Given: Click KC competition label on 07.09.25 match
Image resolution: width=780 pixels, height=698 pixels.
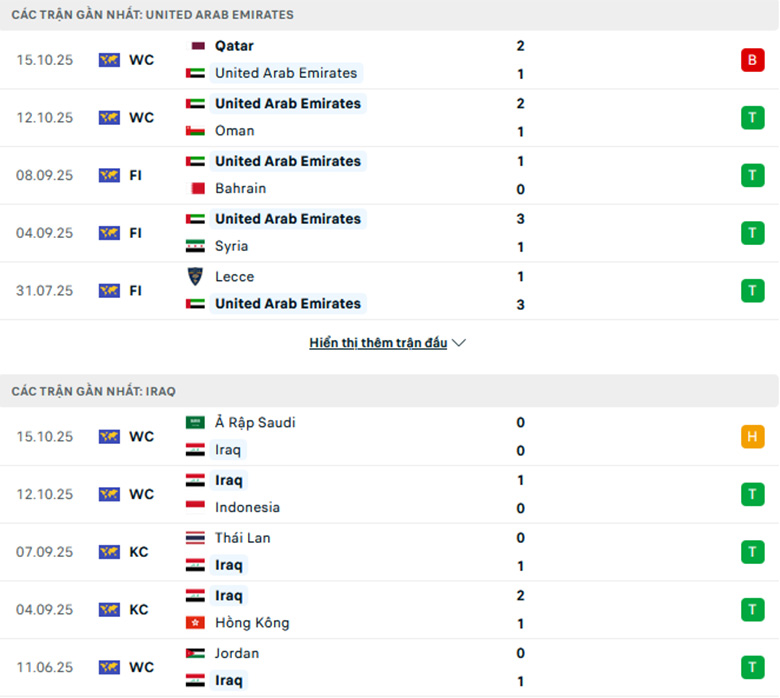Looking at the screenshot, I should (140, 552).
